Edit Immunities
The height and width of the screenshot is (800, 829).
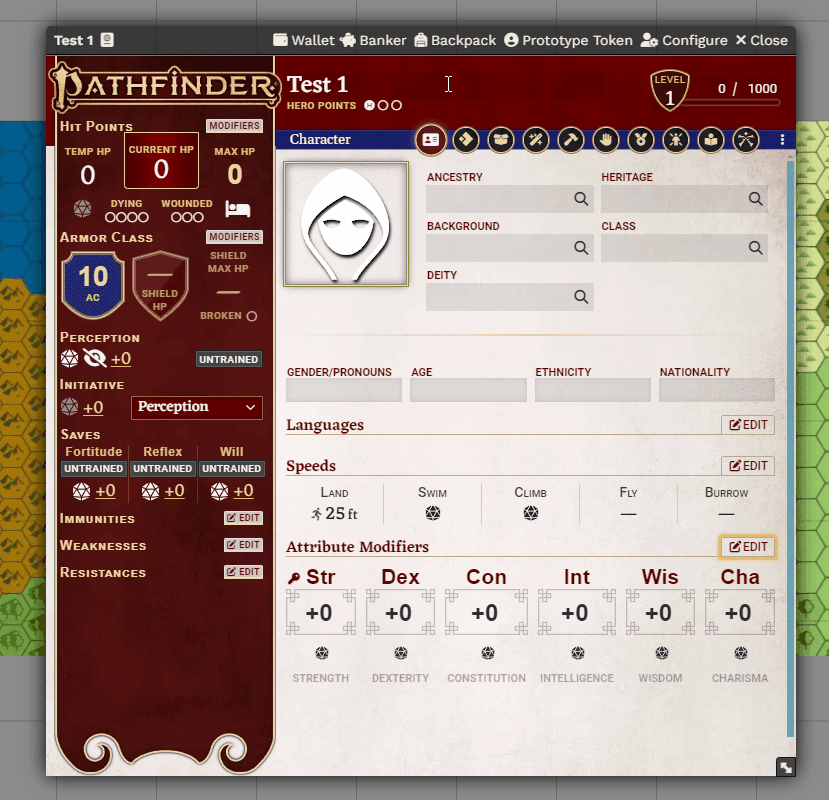[x=243, y=518]
